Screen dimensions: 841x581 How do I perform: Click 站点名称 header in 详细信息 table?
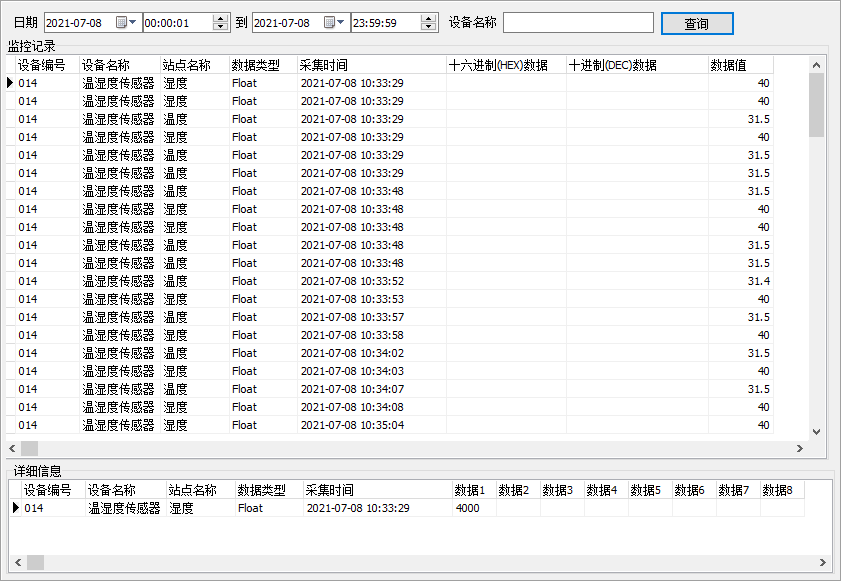(x=201, y=490)
